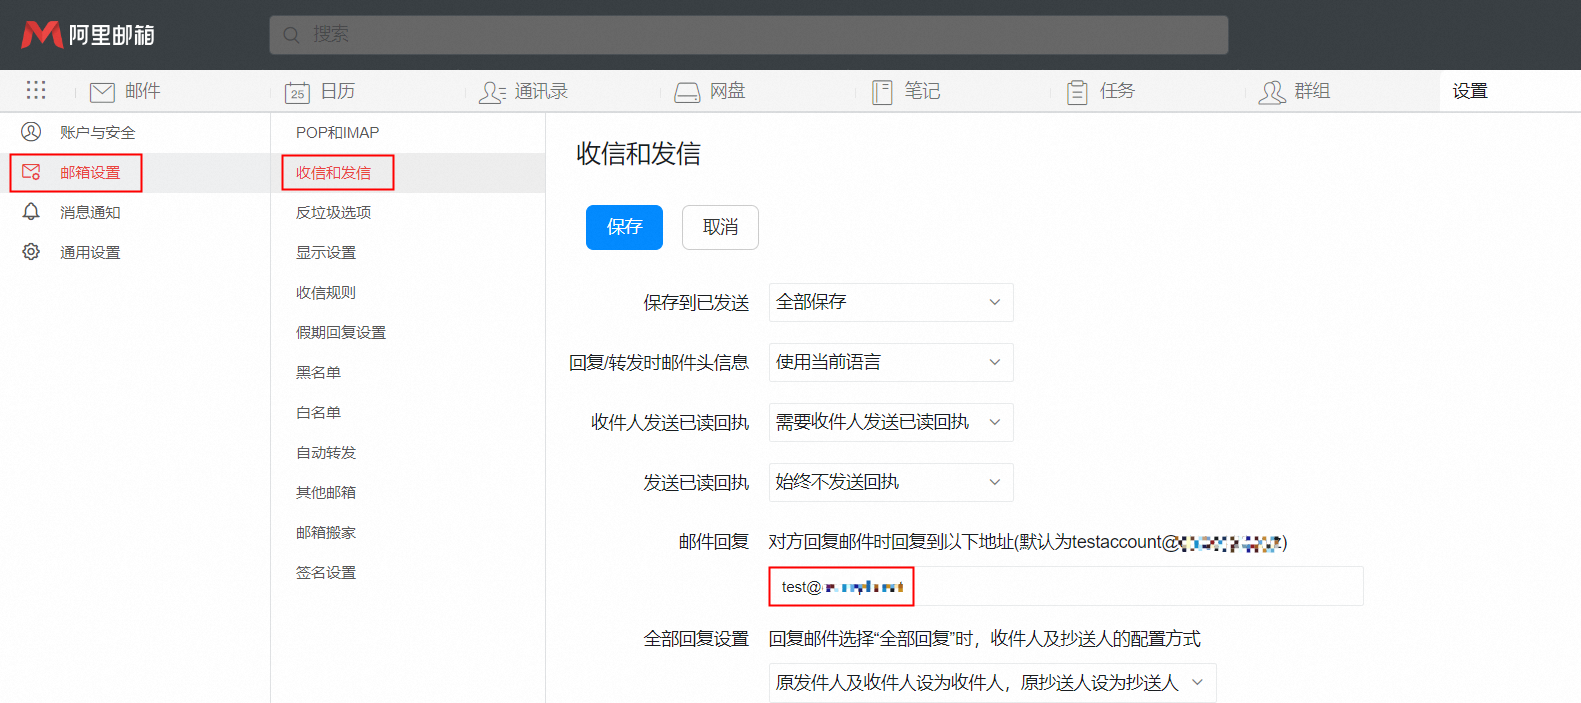Viewport: 1581px width, 703px height.
Task: Click the groups (群组) icon
Action: (x=1272, y=92)
